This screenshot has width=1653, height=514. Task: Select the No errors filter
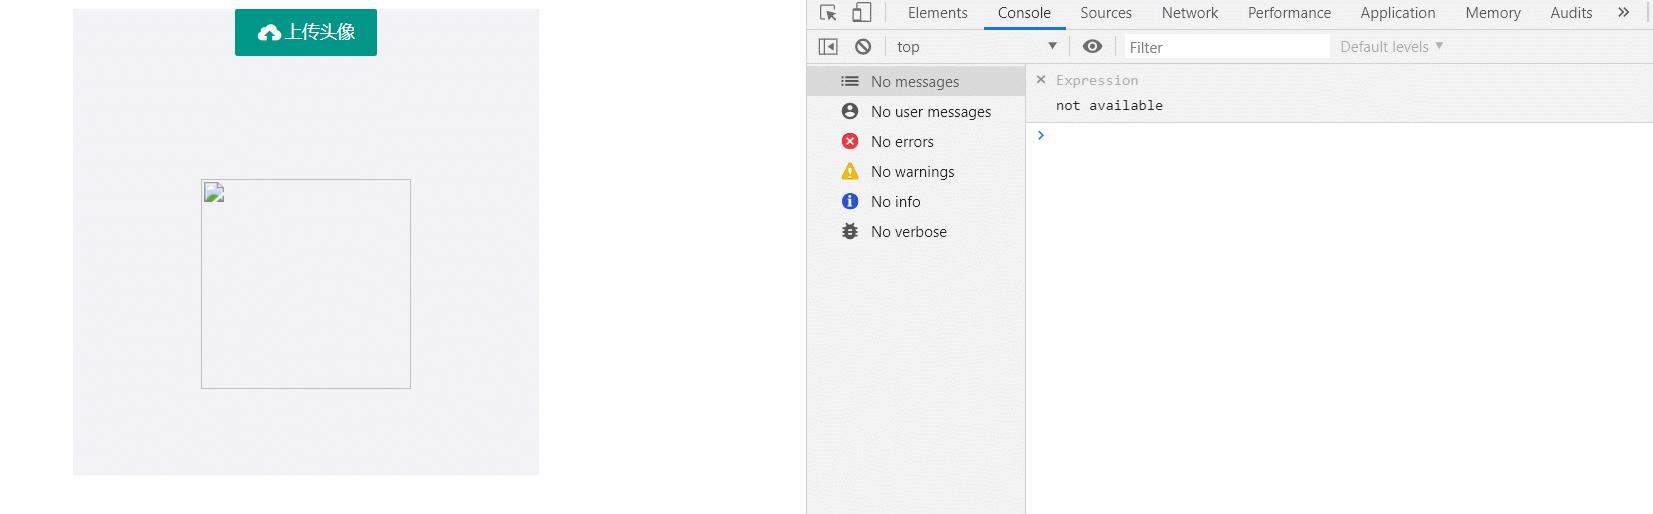pos(902,142)
